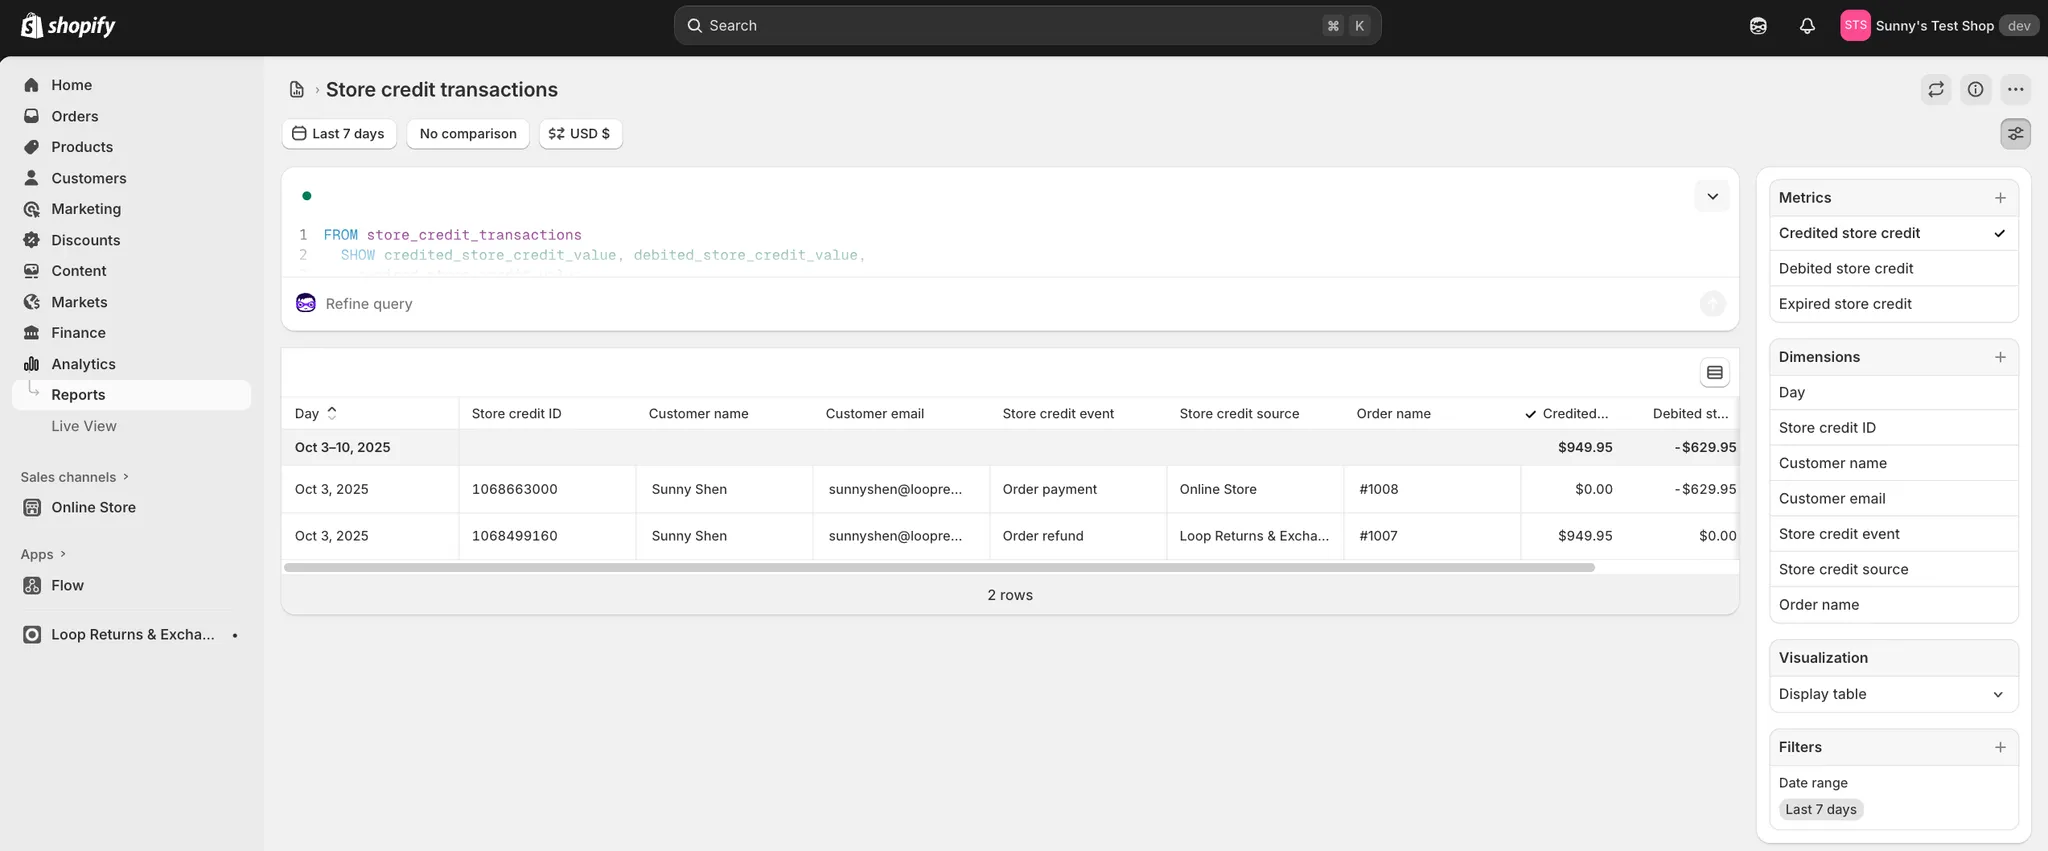Toggle the report settings side panel icon
The height and width of the screenshot is (851, 2048).
click(x=2015, y=133)
